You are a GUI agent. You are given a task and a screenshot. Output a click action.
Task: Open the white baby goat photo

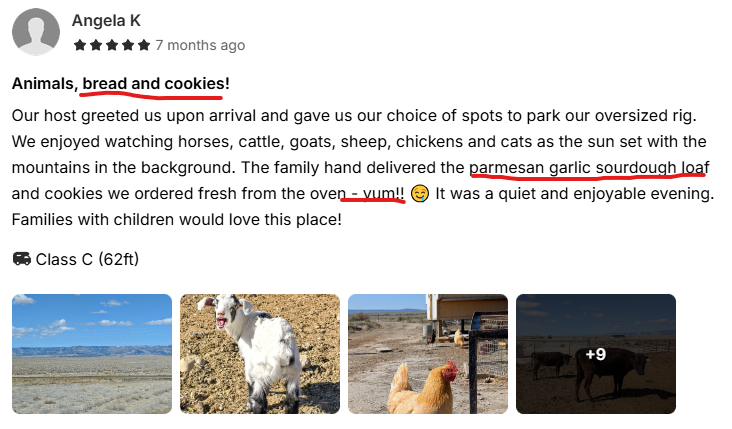[x=260, y=353]
